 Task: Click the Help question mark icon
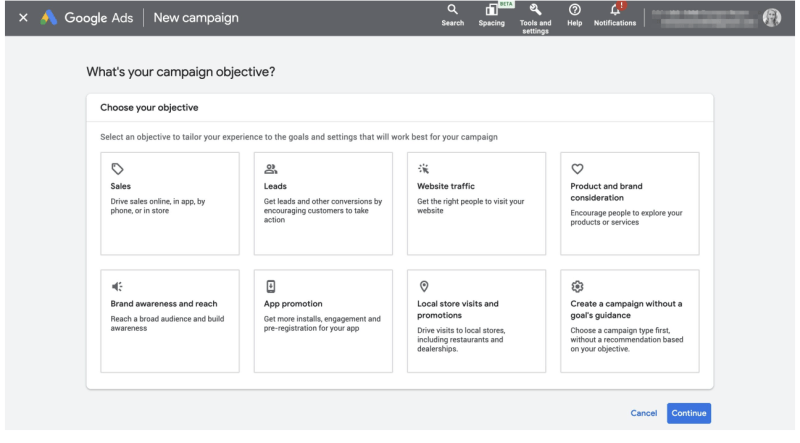click(x=574, y=11)
